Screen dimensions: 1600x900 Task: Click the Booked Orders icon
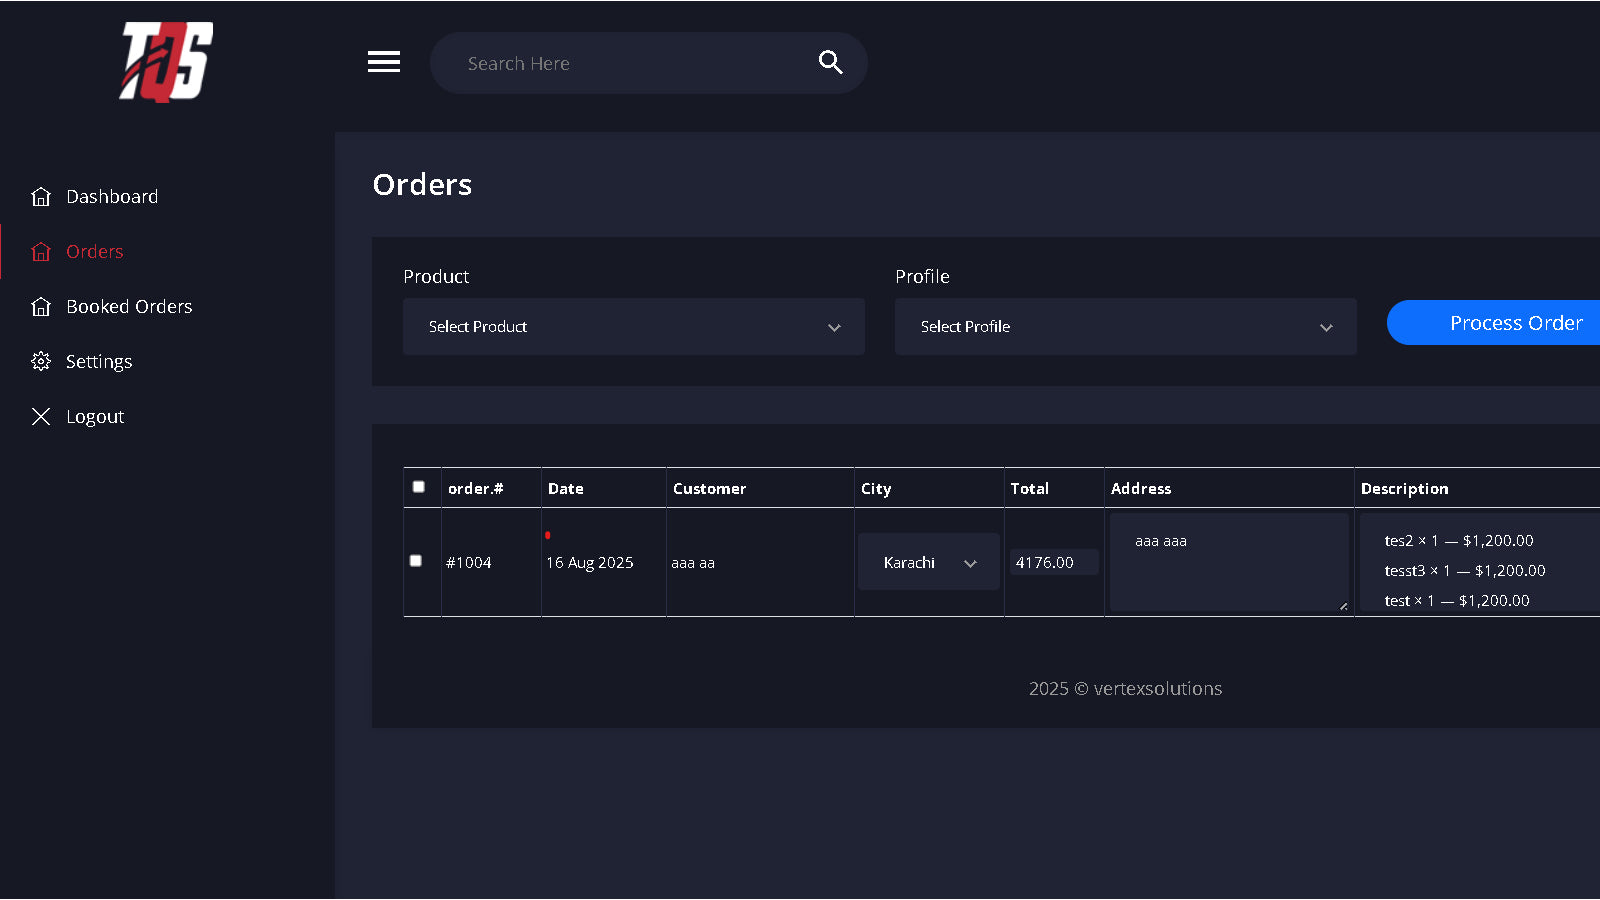pyautogui.click(x=41, y=307)
